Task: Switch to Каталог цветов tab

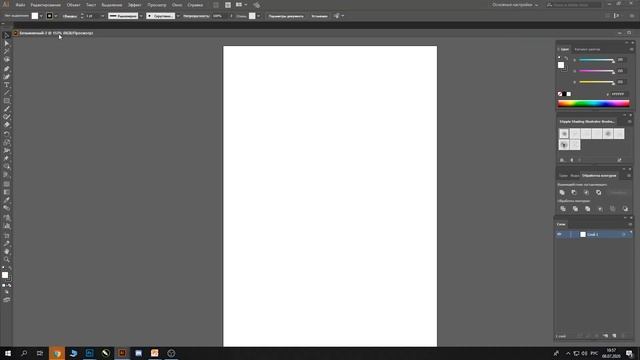Action: tap(587, 49)
